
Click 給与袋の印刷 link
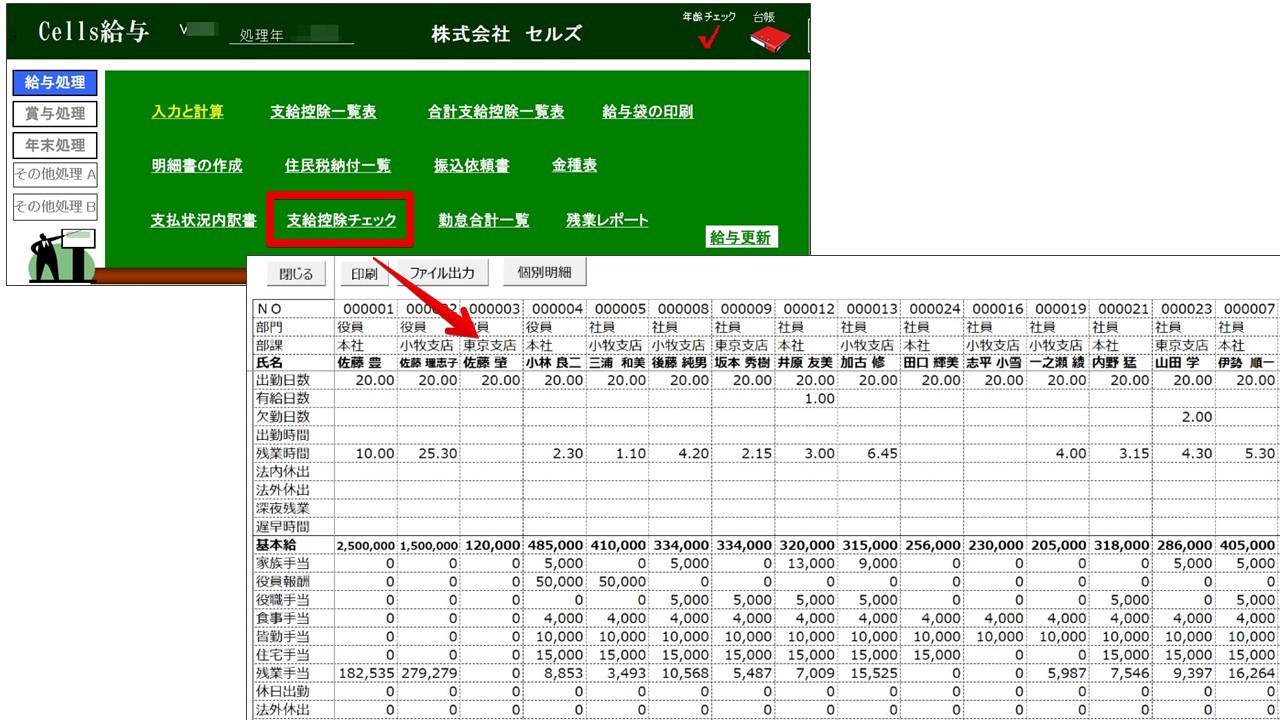coord(647,112)
